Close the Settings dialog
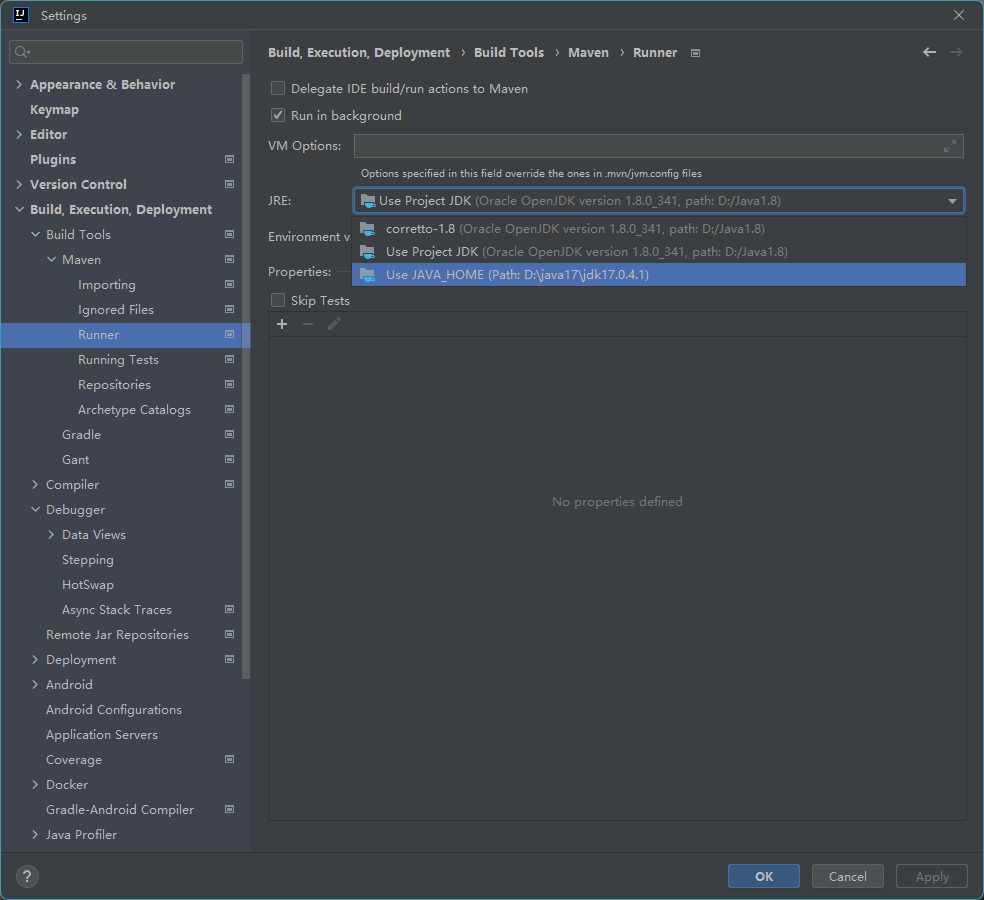The width and height of the screenshot is (984, 900). pos(958,15)
